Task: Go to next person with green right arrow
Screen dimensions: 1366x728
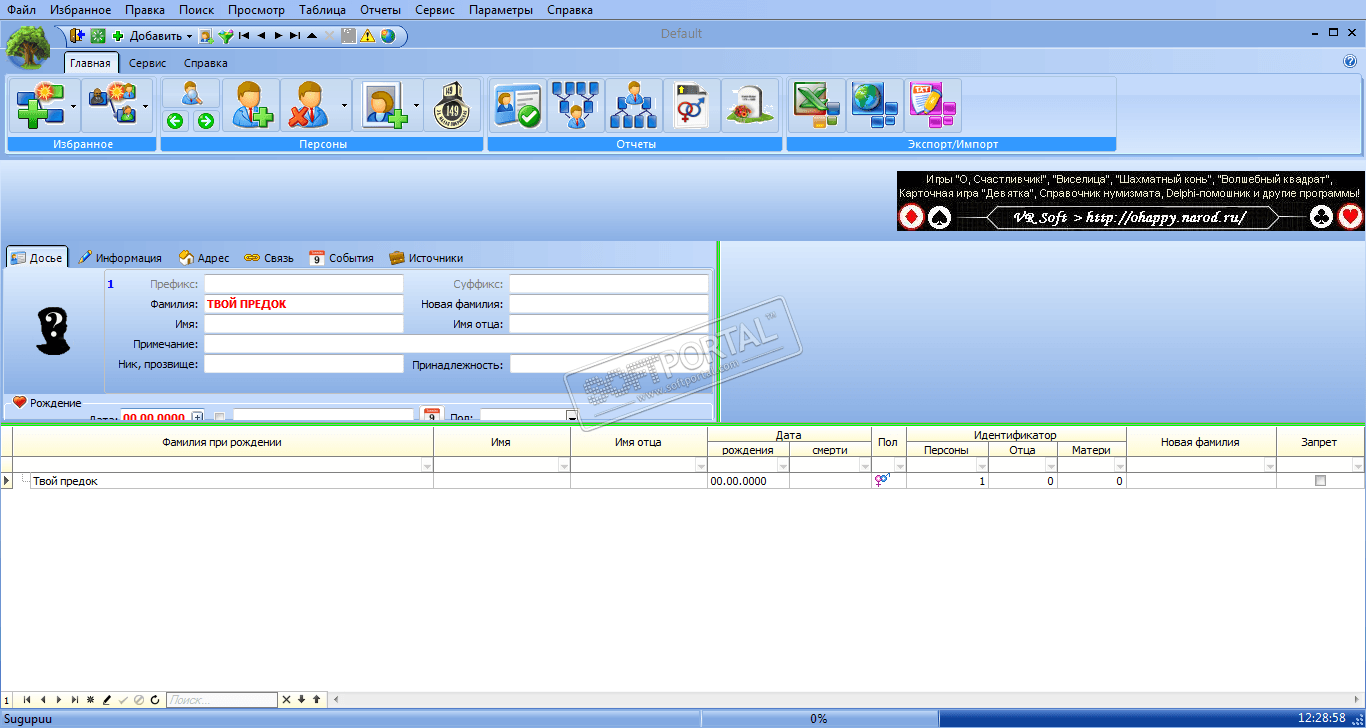Action: [x=206, y=121]
